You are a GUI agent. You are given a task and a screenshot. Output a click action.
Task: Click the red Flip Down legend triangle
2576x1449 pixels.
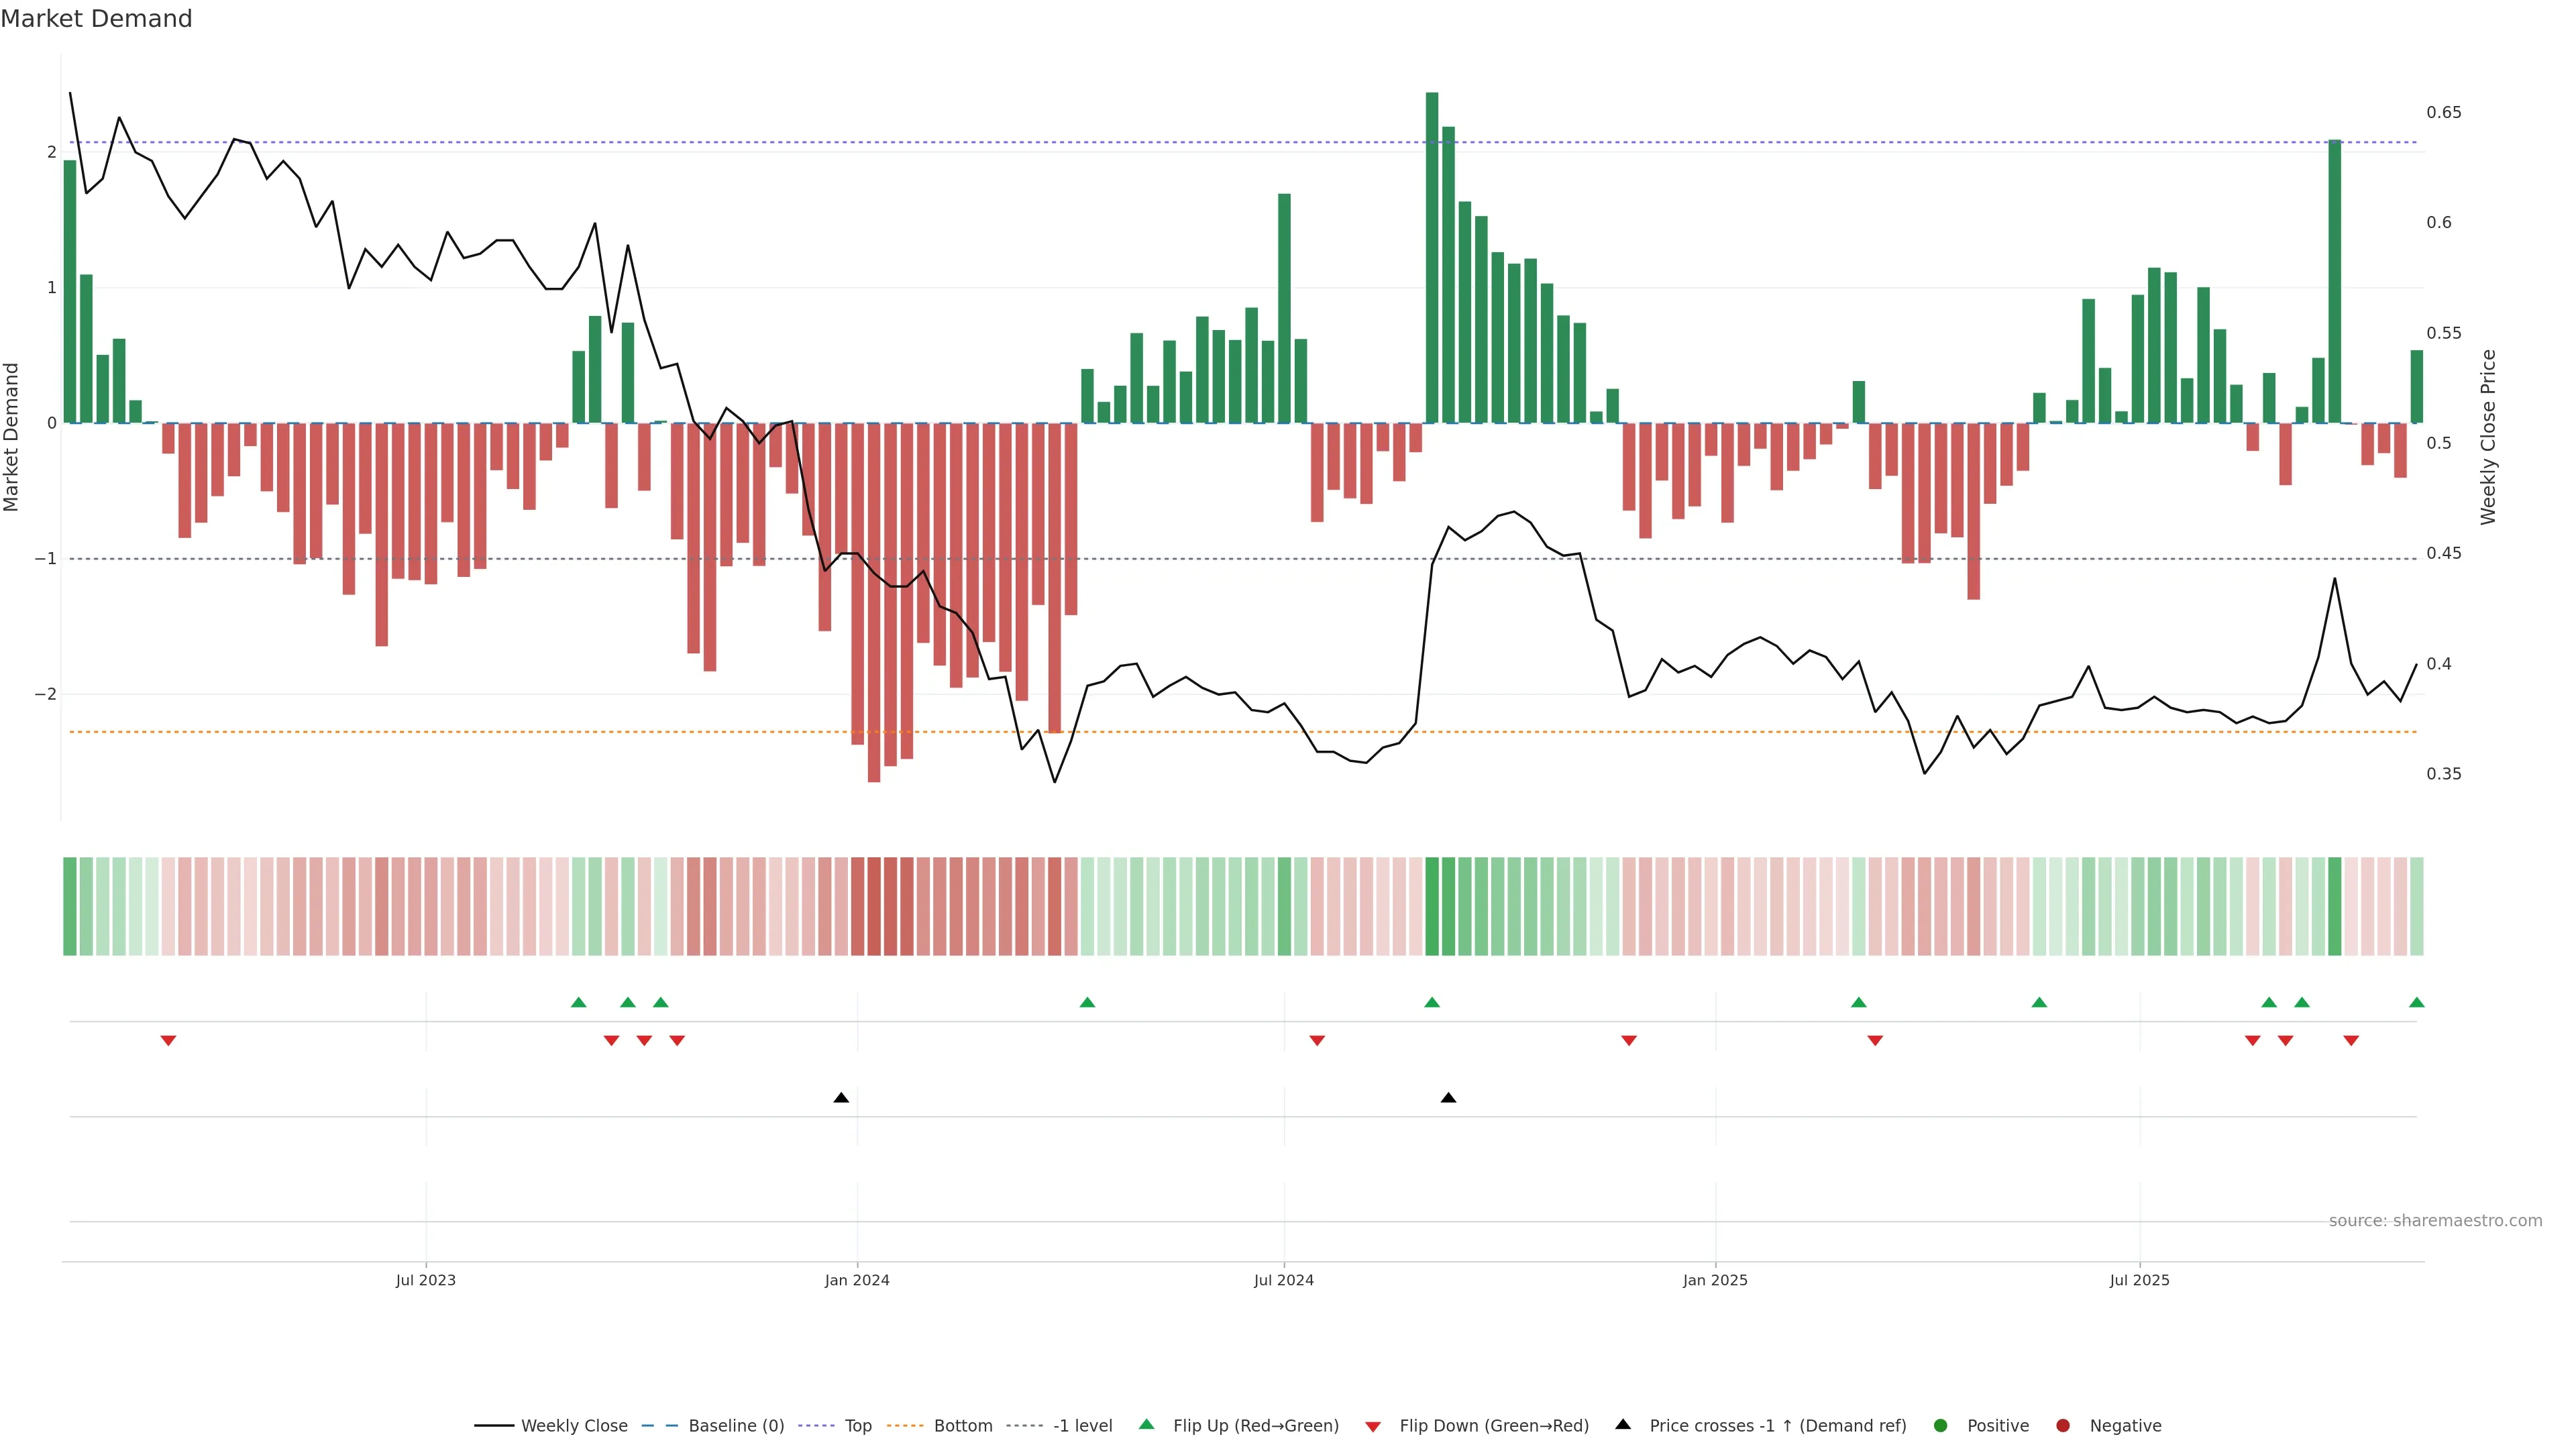[1373, 1426]
